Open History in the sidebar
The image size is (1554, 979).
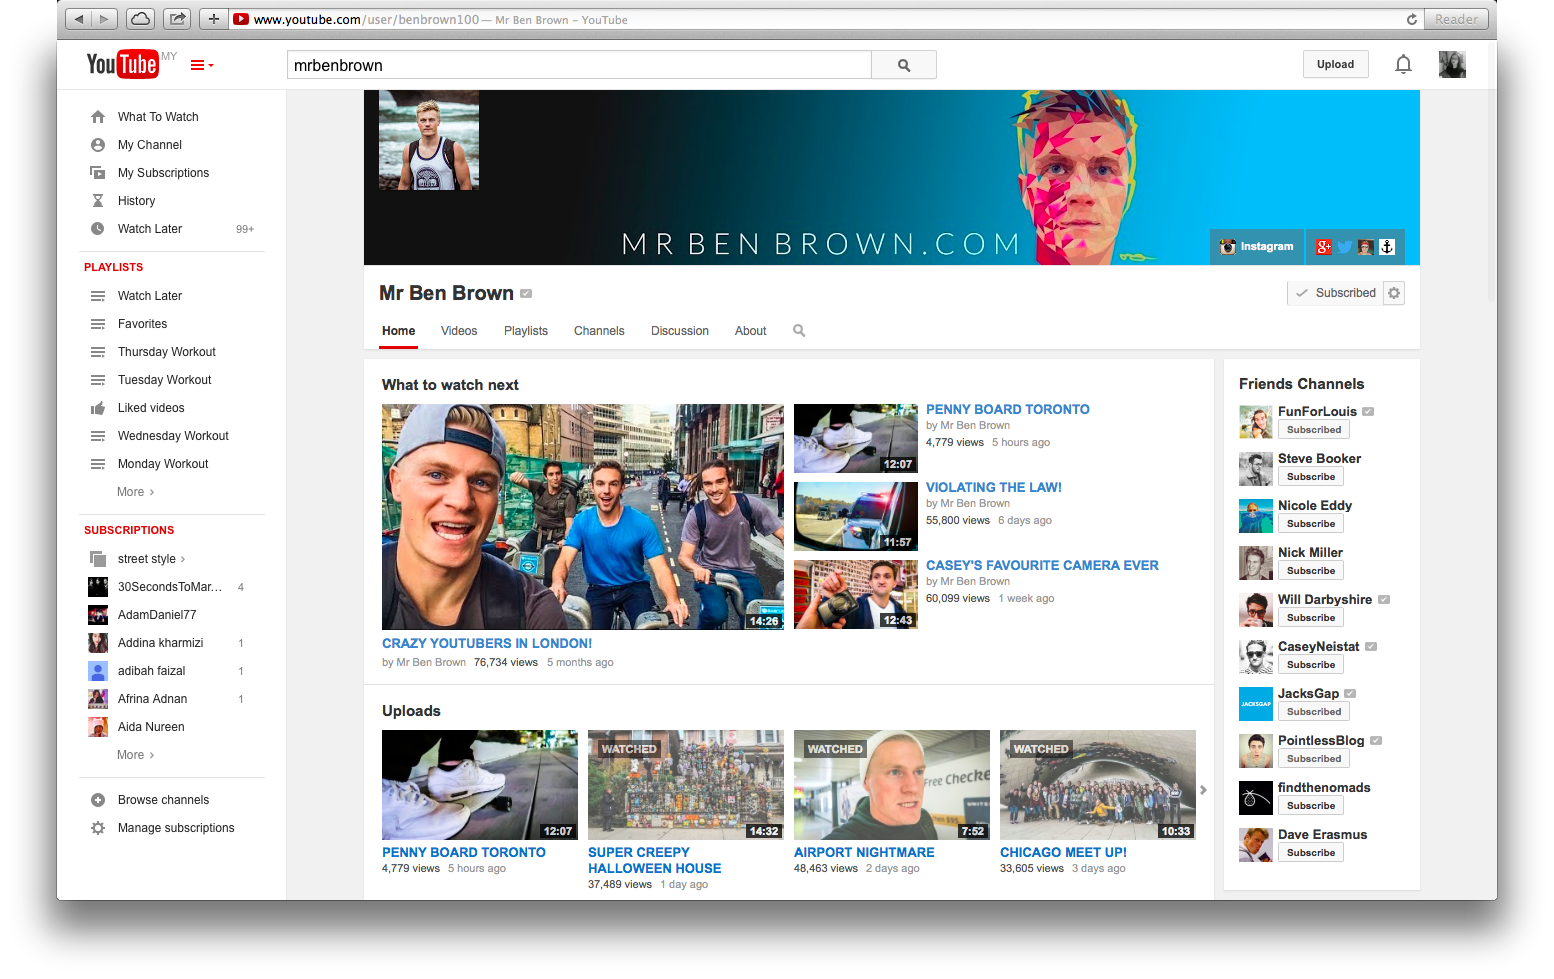point(136,201)
